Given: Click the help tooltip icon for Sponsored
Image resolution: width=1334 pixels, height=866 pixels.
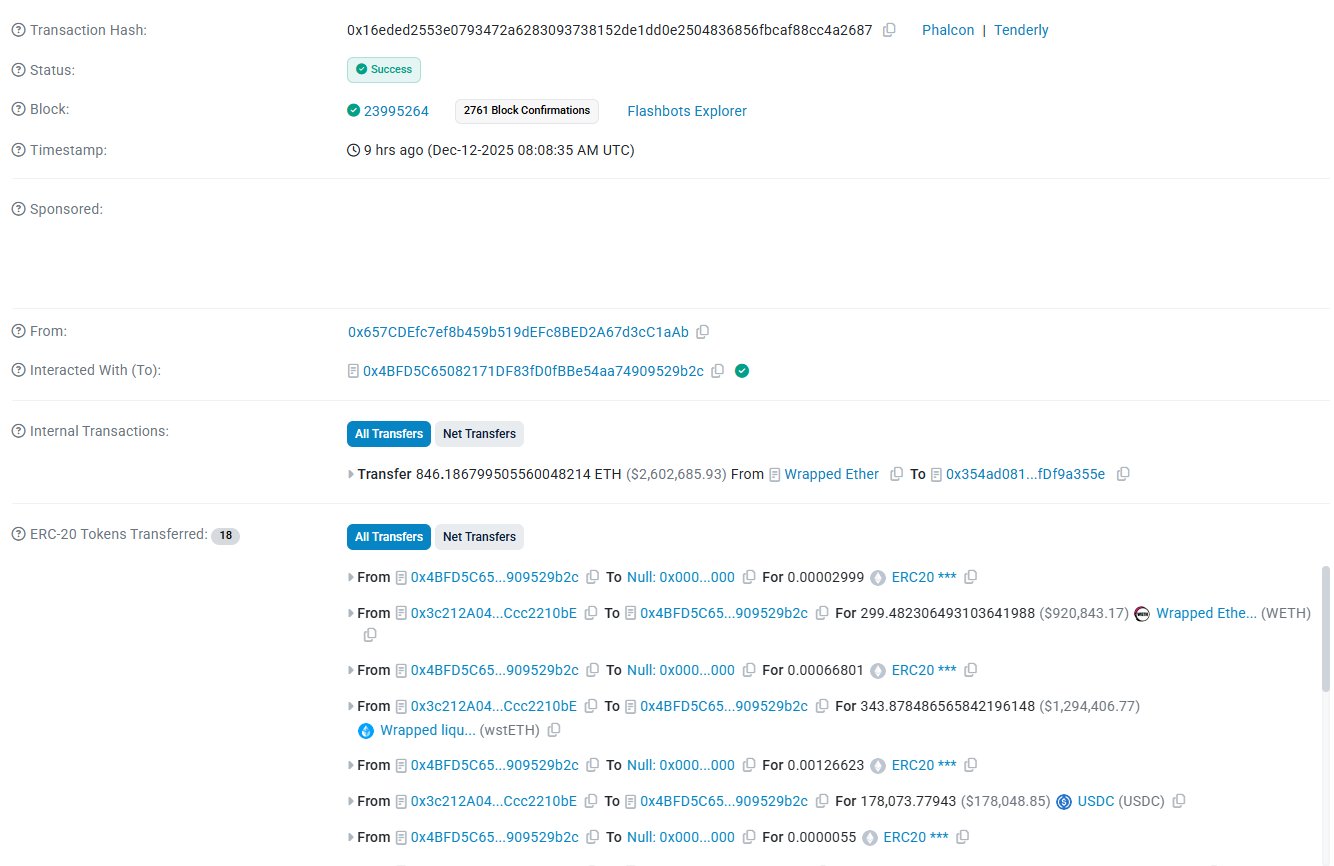Looking at the screenshot, I should (17, 209).
